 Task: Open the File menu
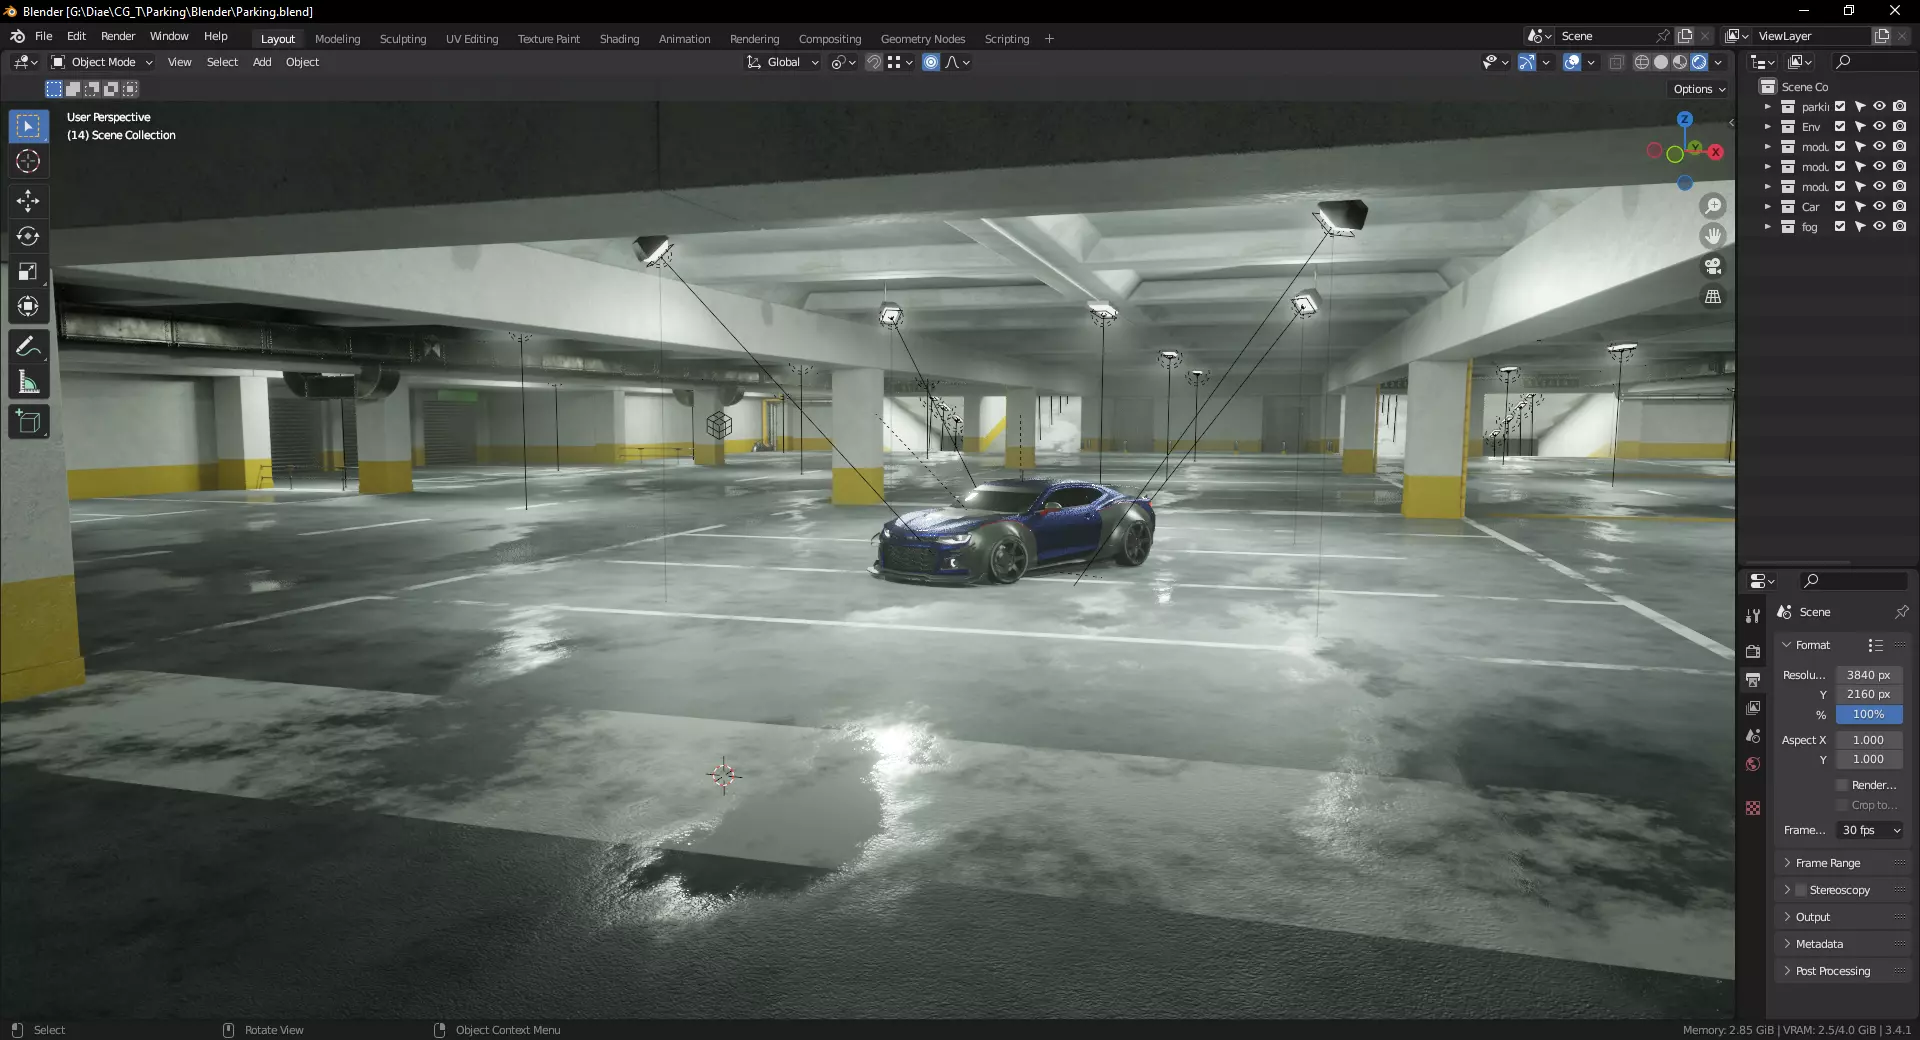[44, 36]
